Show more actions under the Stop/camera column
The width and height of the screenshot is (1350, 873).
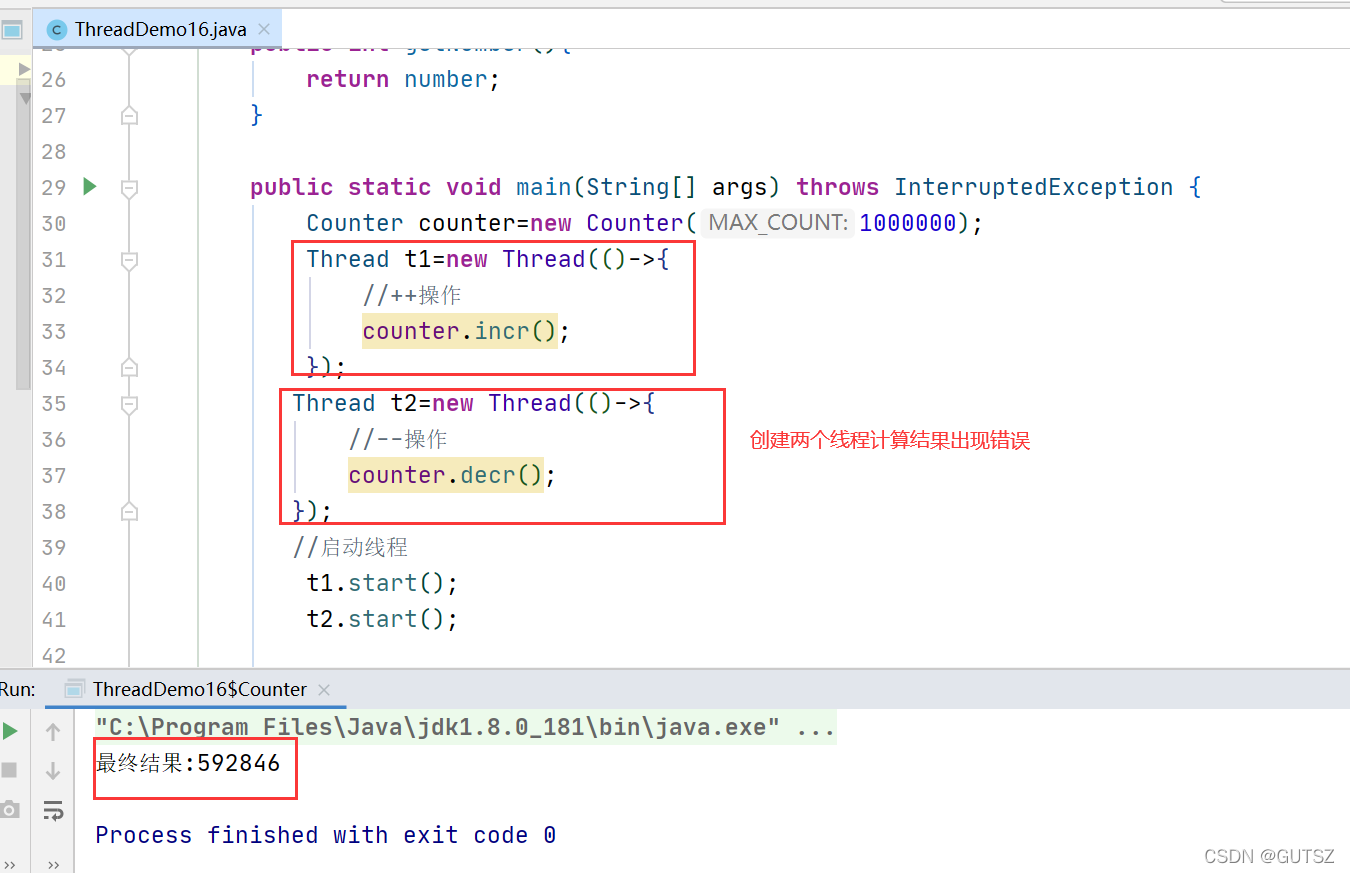[10, 865]
